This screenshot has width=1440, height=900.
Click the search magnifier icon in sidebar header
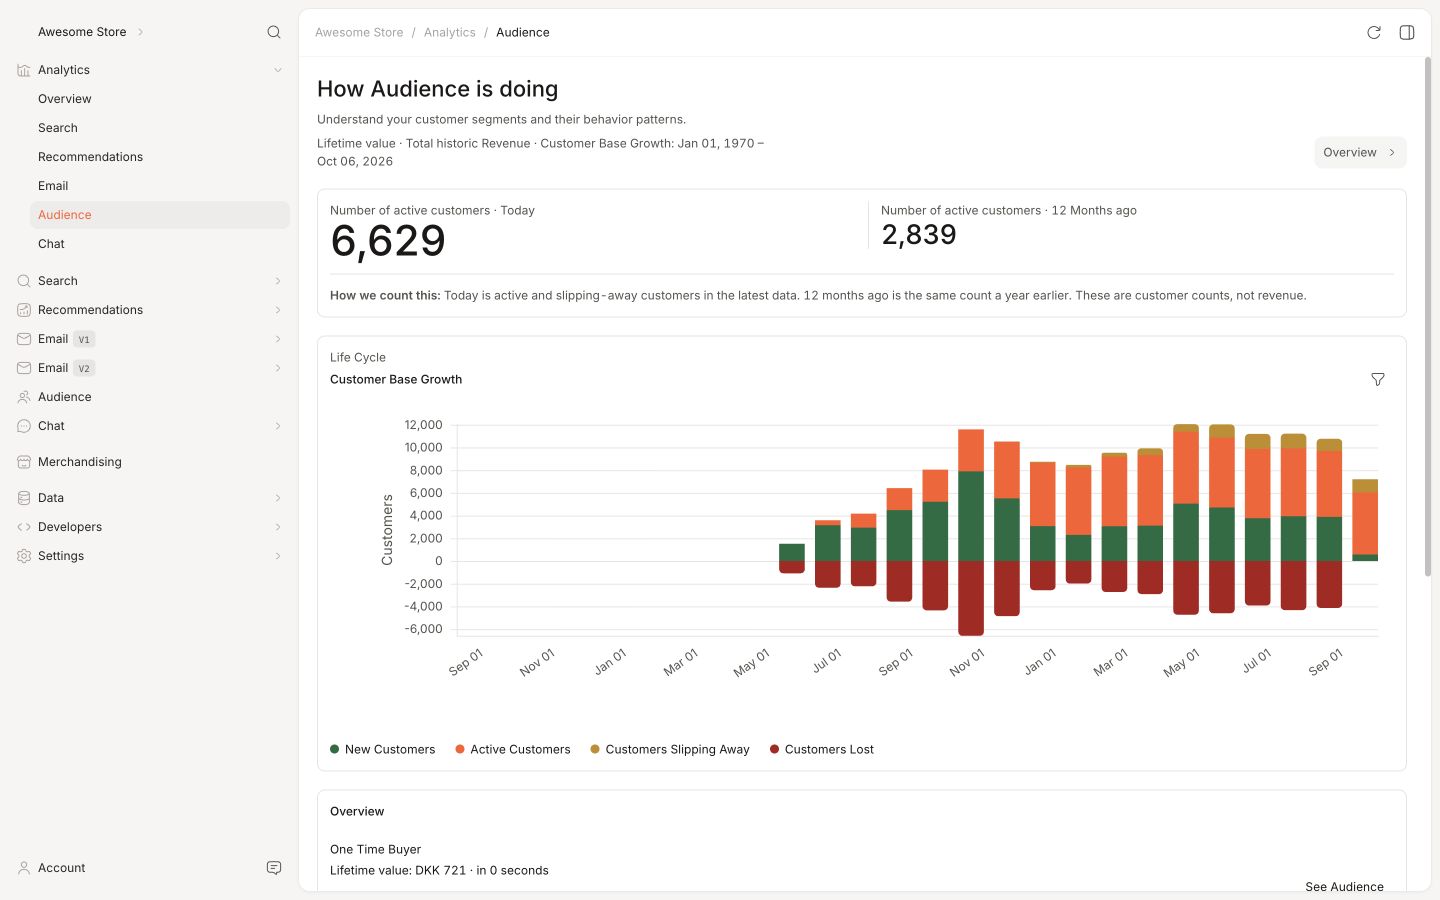point(274,32)
